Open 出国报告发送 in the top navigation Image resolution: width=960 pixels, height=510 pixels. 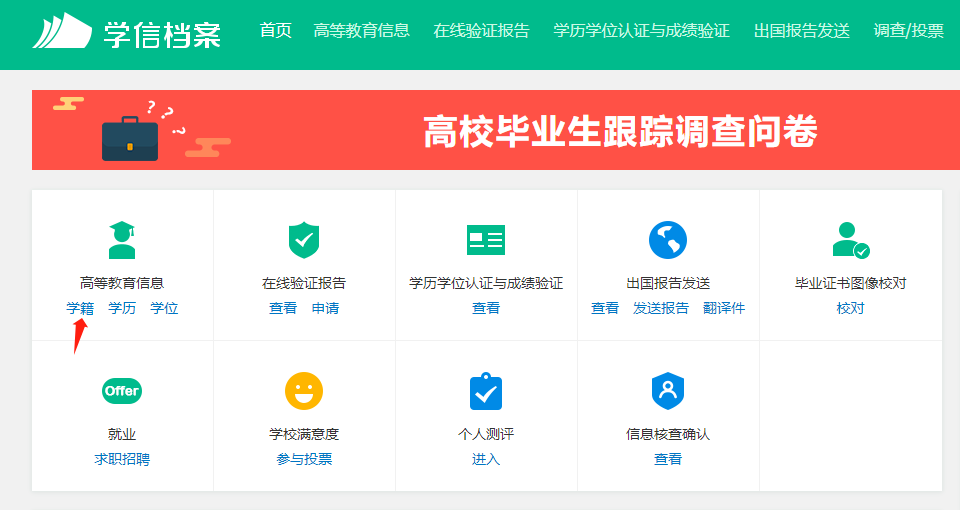coord(801,30)
